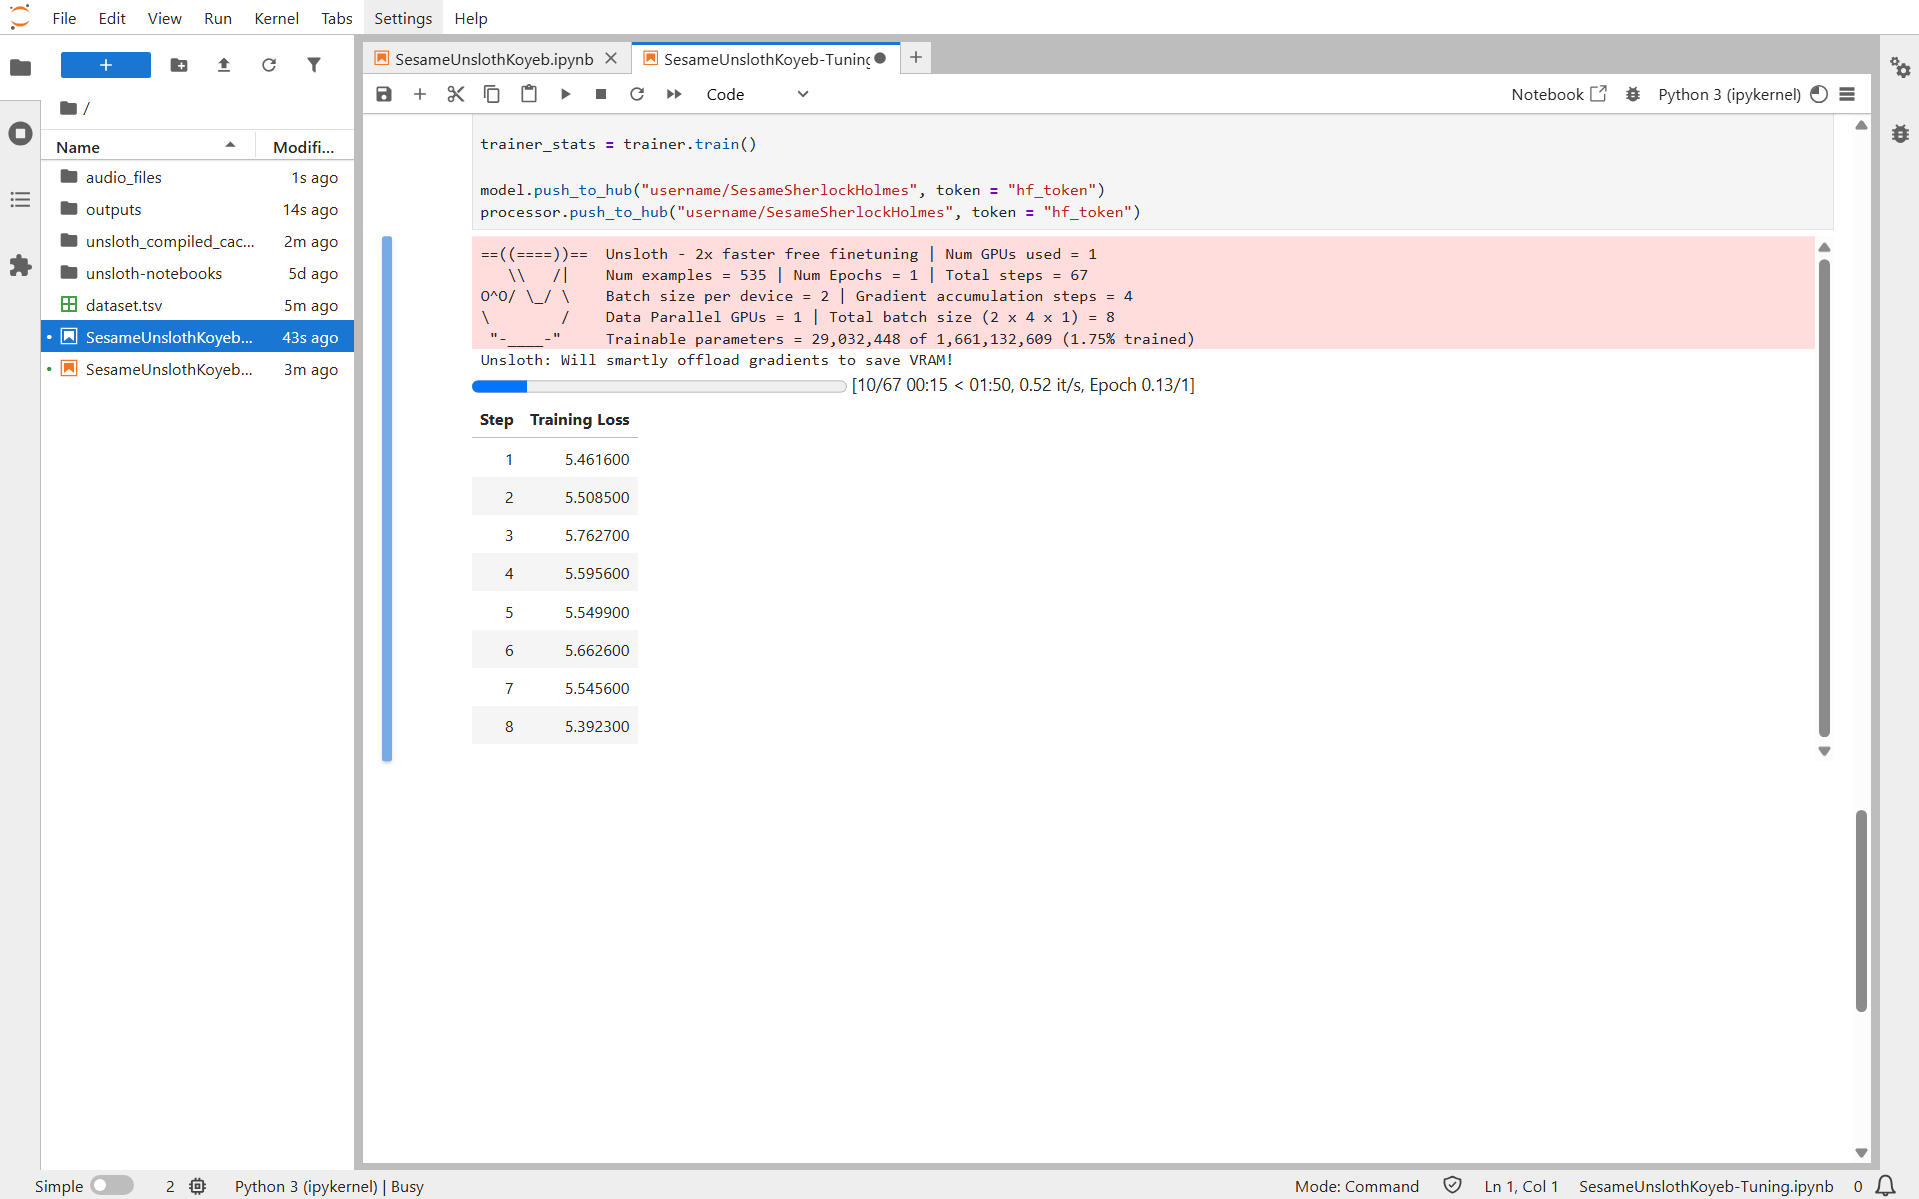
Task: Click the training progress bar
Action: [658, 386]
